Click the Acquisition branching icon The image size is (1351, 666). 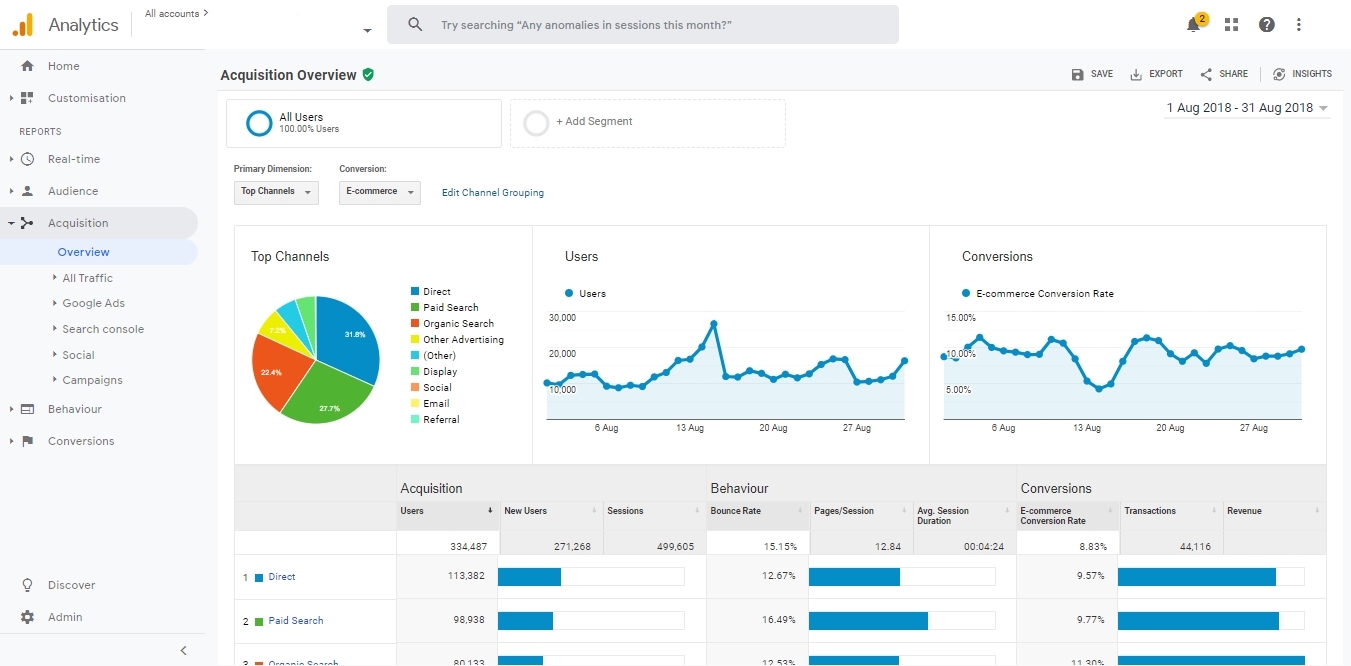pos(27,223)
